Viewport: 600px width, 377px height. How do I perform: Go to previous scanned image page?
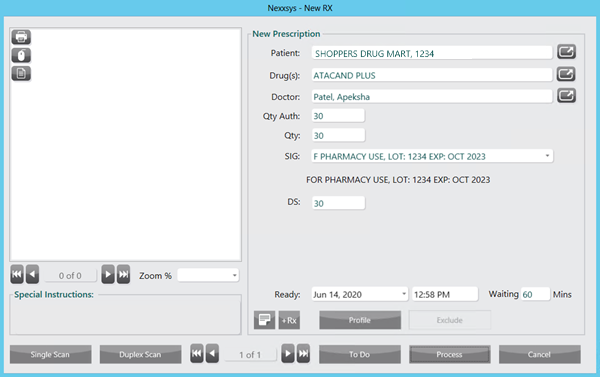pos(33,274)
